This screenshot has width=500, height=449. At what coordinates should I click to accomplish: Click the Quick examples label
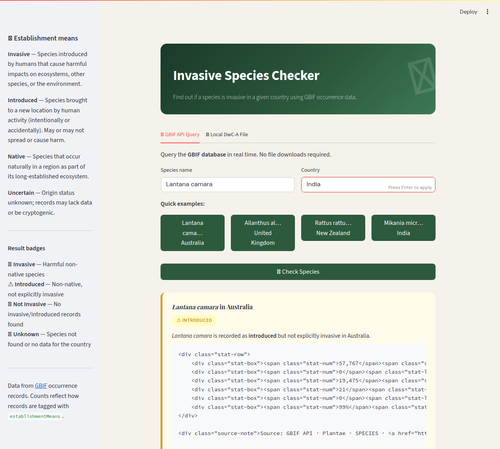[182, 204]
